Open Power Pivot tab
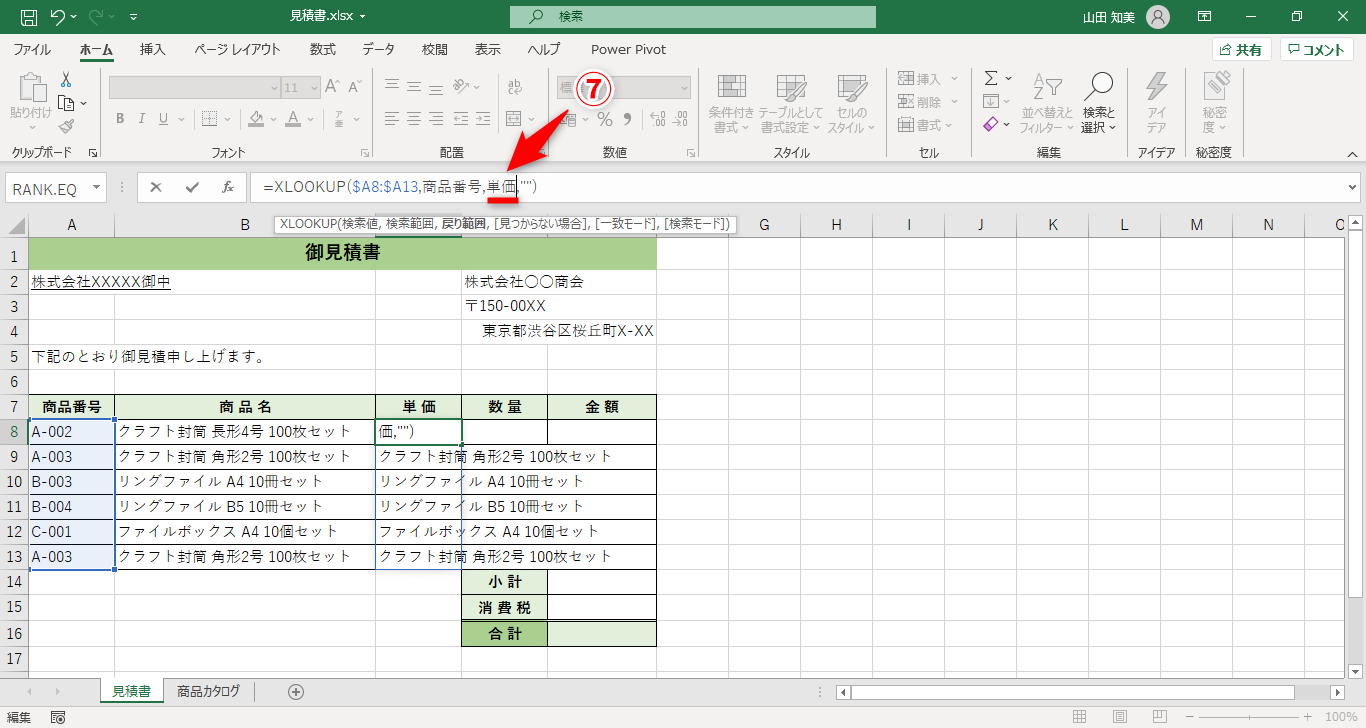This screenshot has height=728, width=1366. (628, 49)
